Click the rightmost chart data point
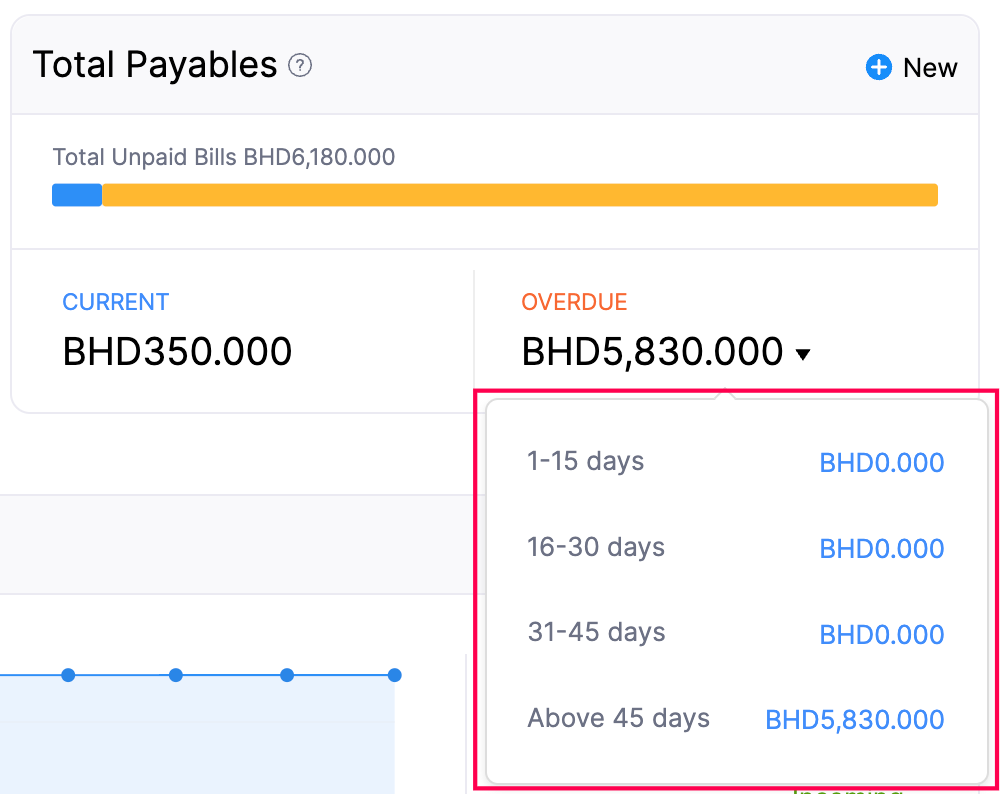The image size is (1004, 794). point(394,676)
